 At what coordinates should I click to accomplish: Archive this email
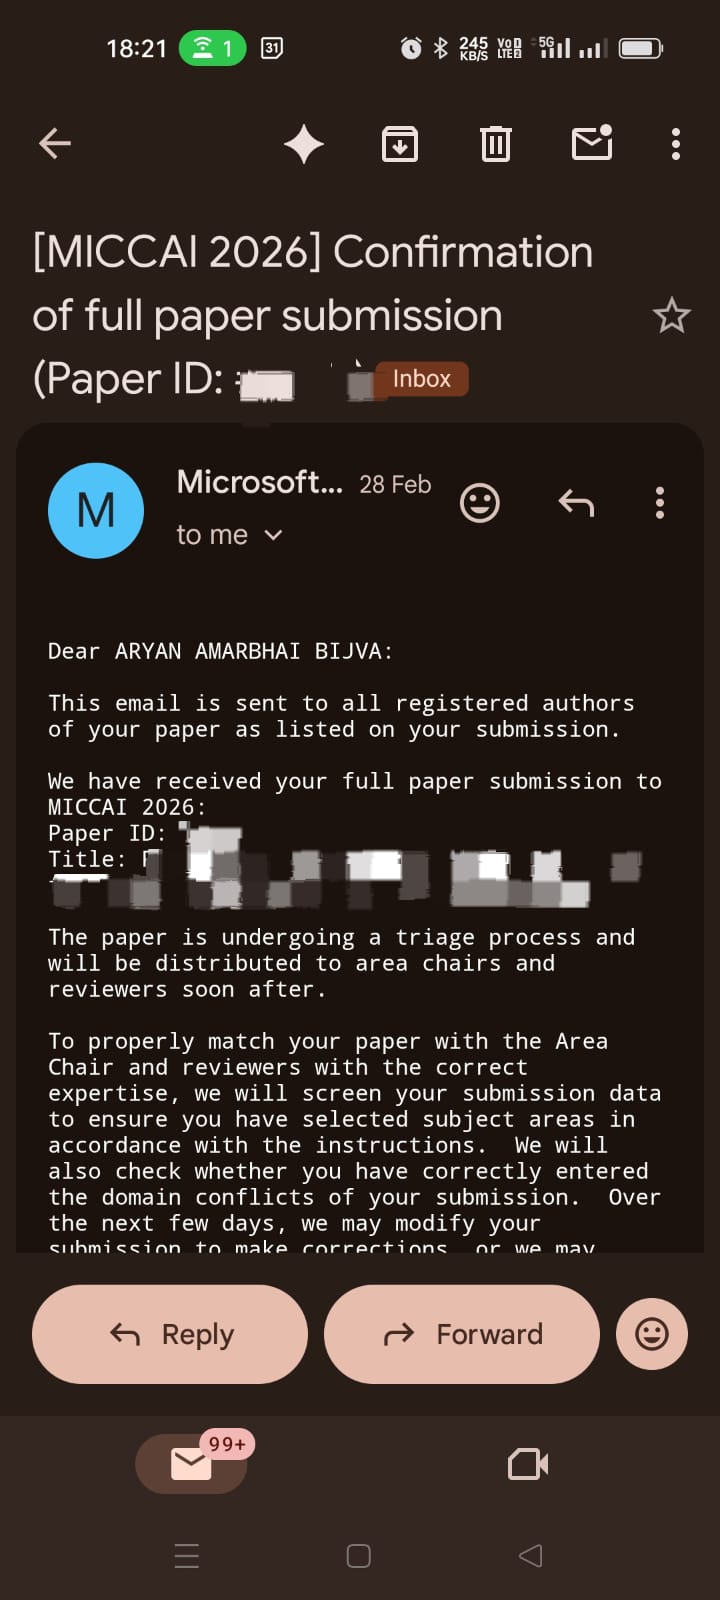coord(400,145)
